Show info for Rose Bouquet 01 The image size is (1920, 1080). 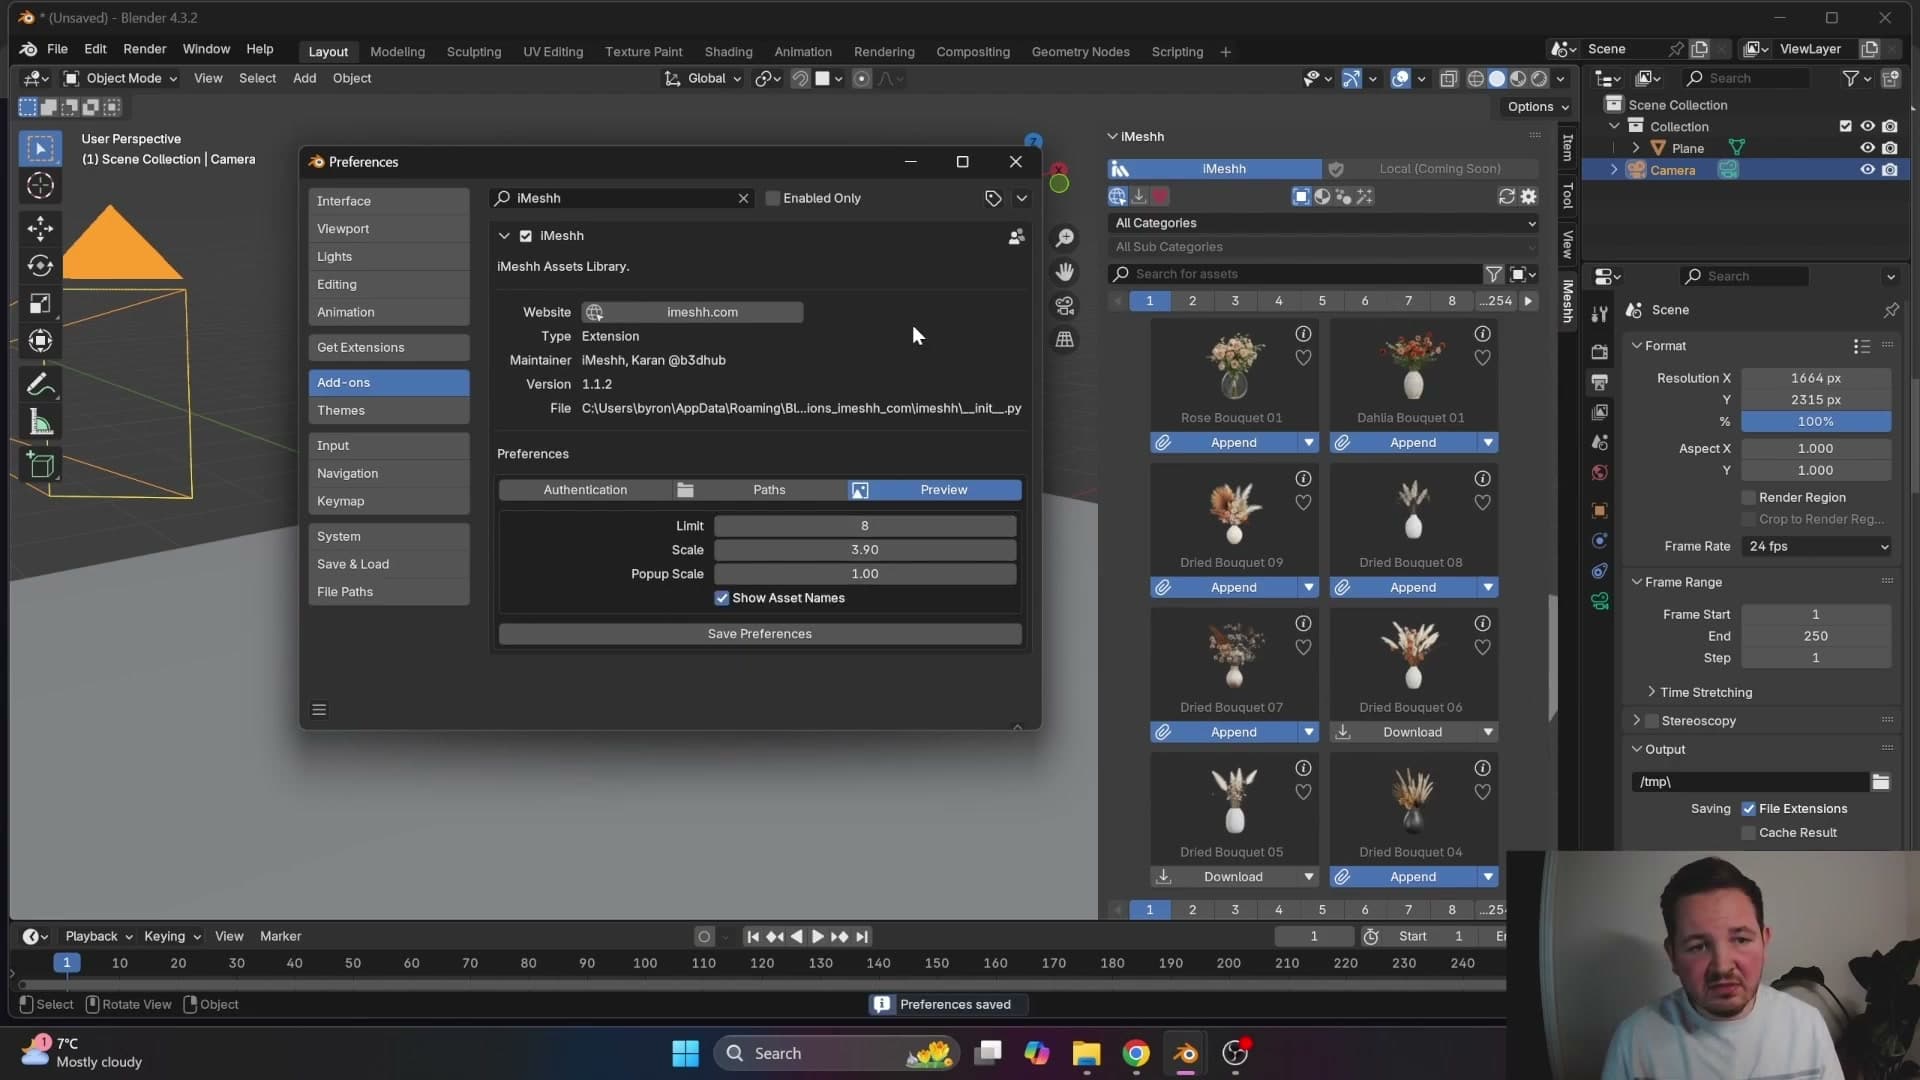click(x=1303, y=334)
